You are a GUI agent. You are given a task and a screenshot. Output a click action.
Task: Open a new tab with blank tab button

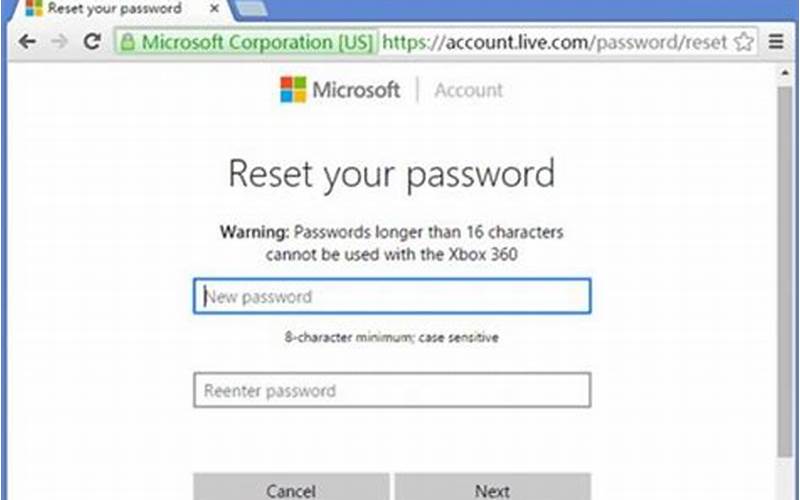(251, 8)
